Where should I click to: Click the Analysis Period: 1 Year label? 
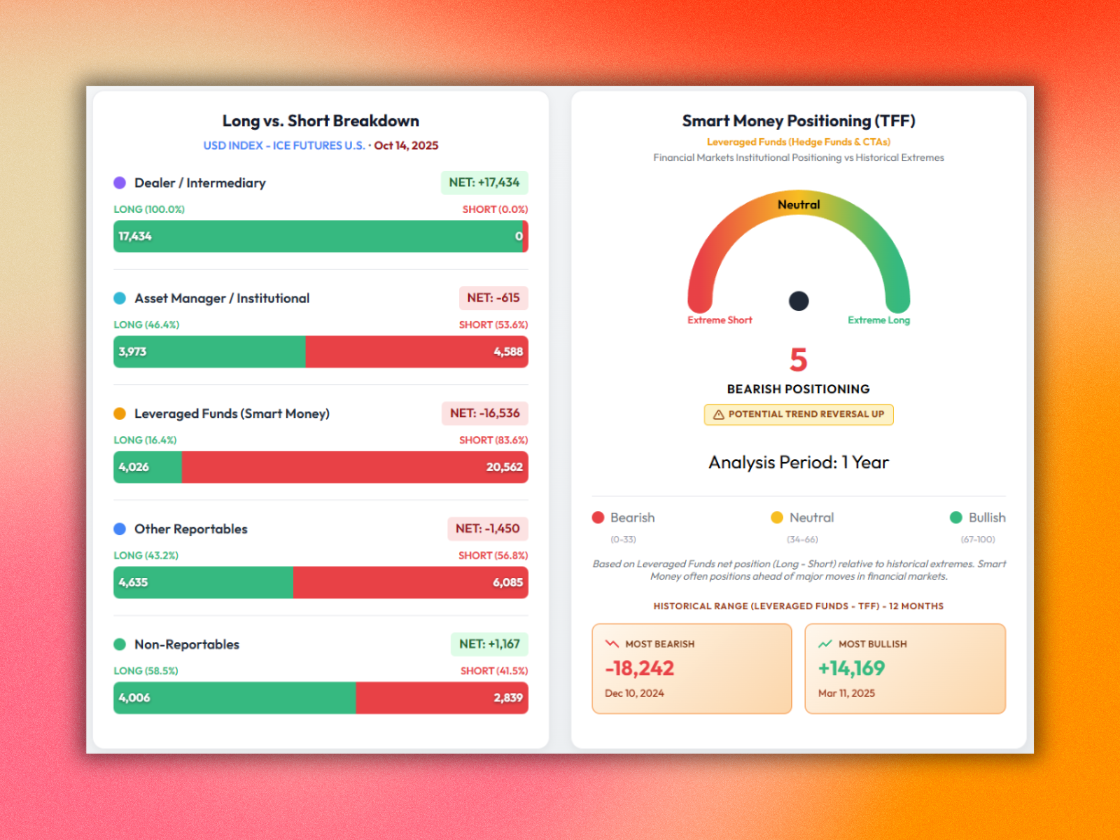(x=798, y=462)
